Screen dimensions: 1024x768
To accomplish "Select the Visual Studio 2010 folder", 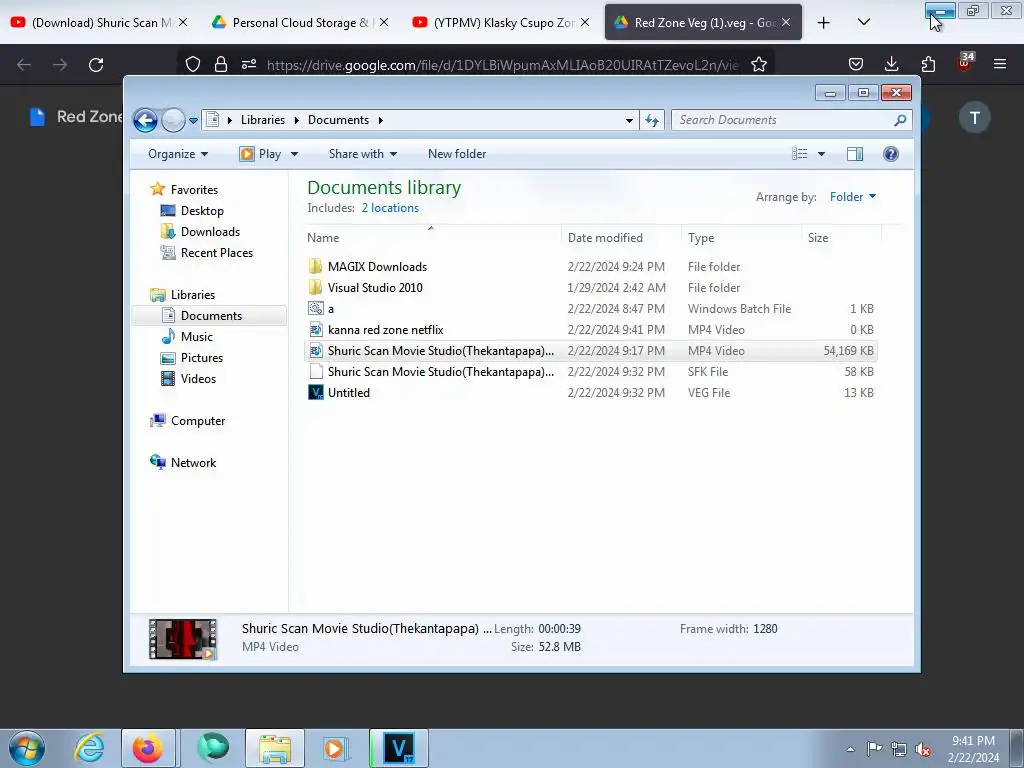I will (591, 287).
